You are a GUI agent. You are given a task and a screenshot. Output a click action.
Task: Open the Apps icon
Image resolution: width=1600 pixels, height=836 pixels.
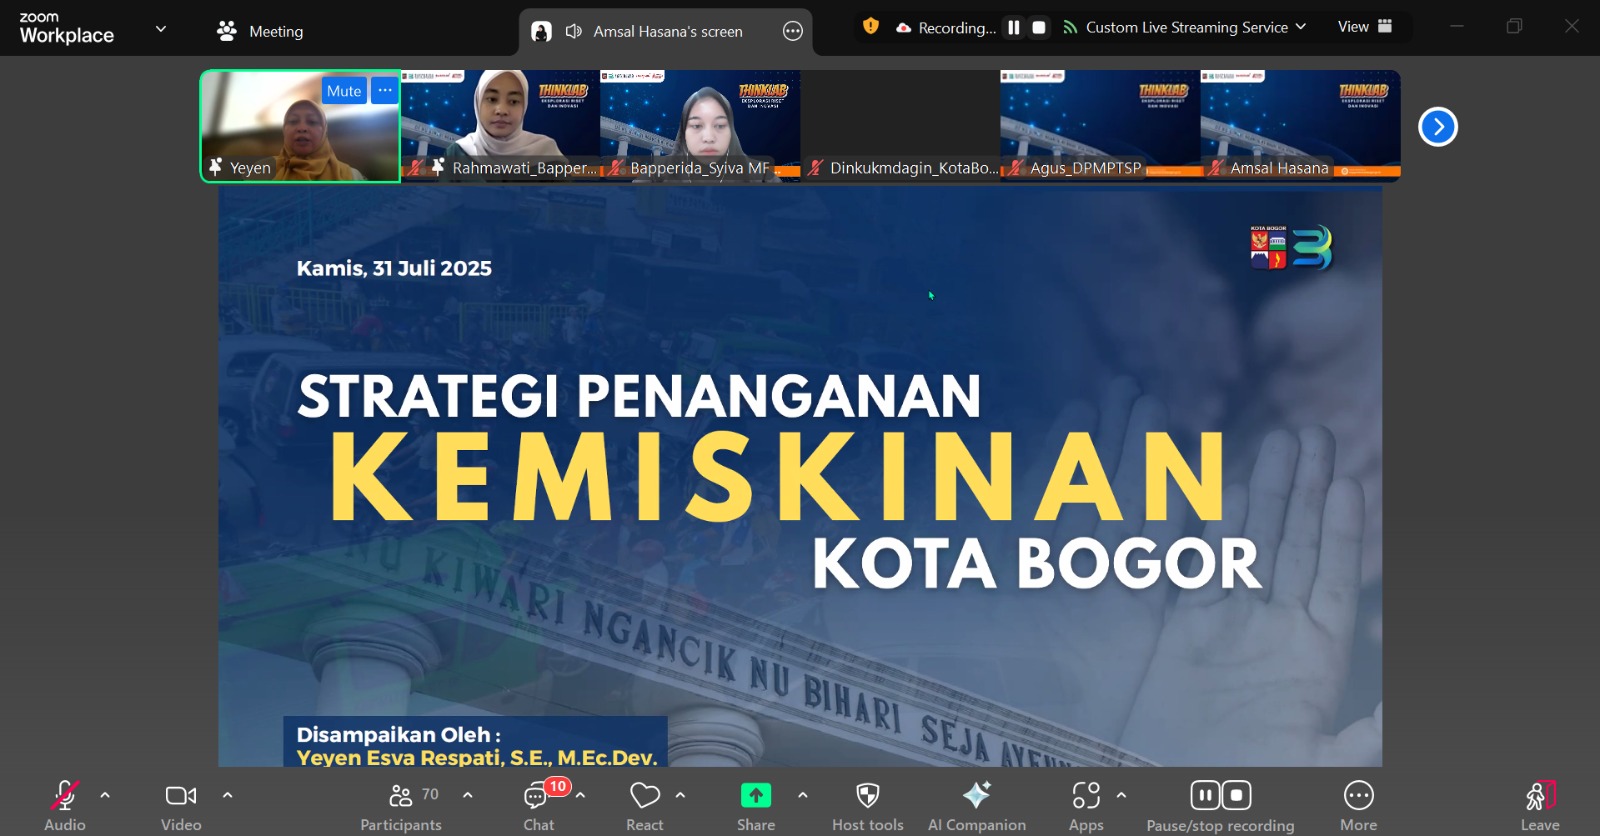point(1086,797)
